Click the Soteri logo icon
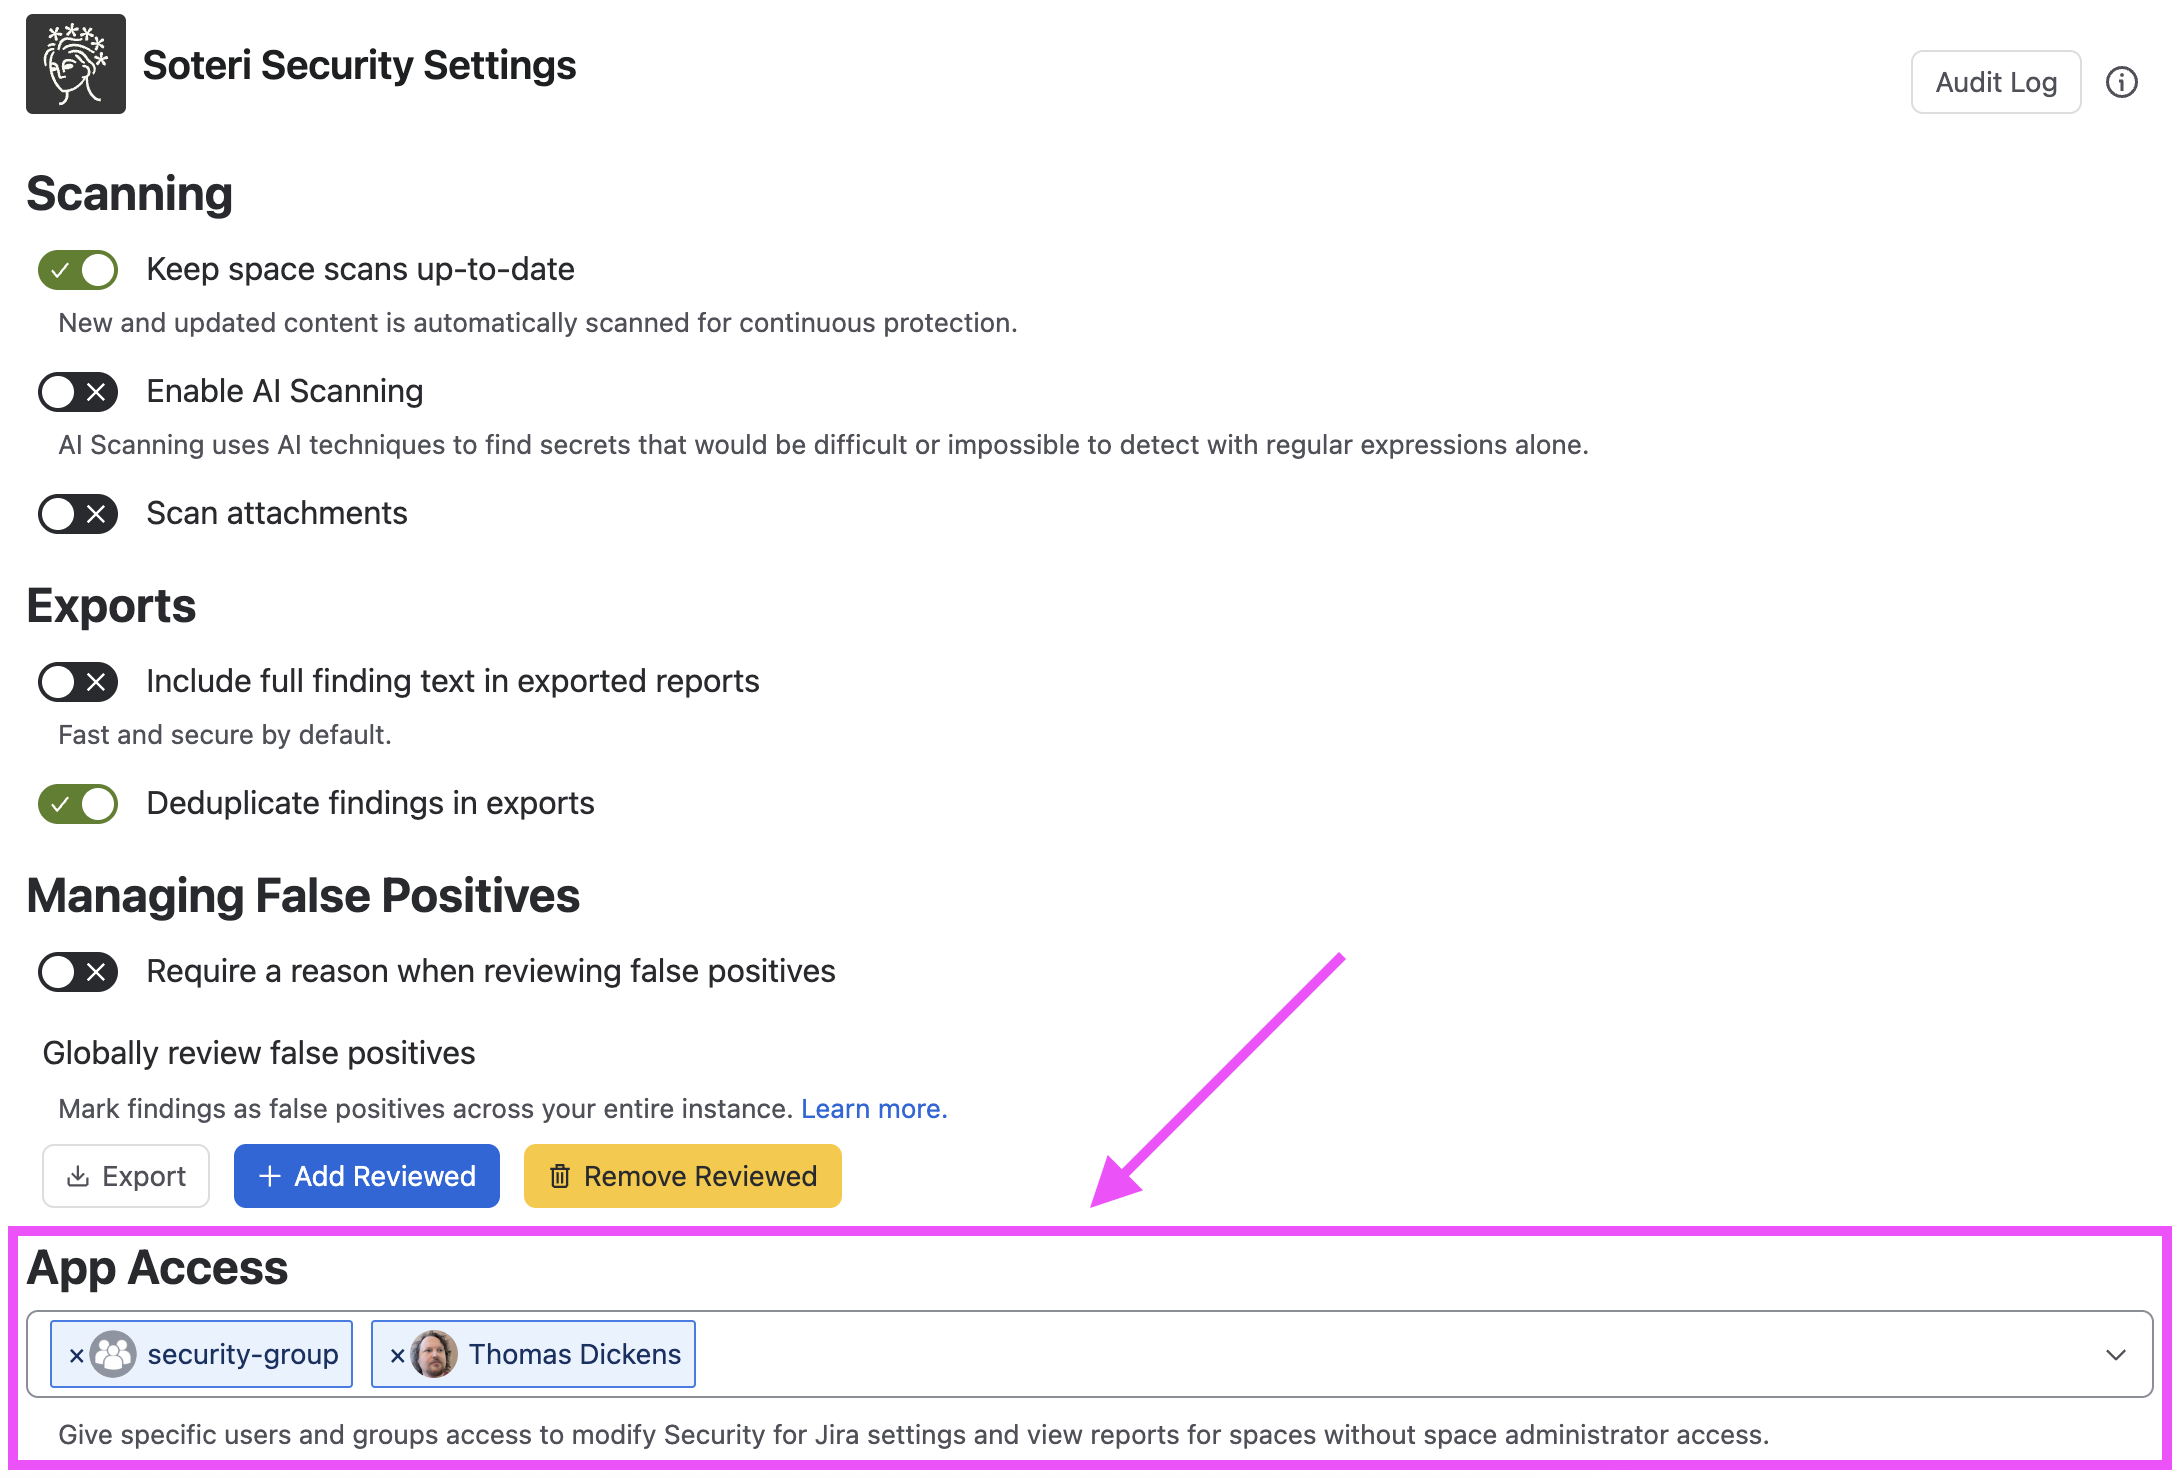Viewport: 2182px width, 1478px height. 76,64
